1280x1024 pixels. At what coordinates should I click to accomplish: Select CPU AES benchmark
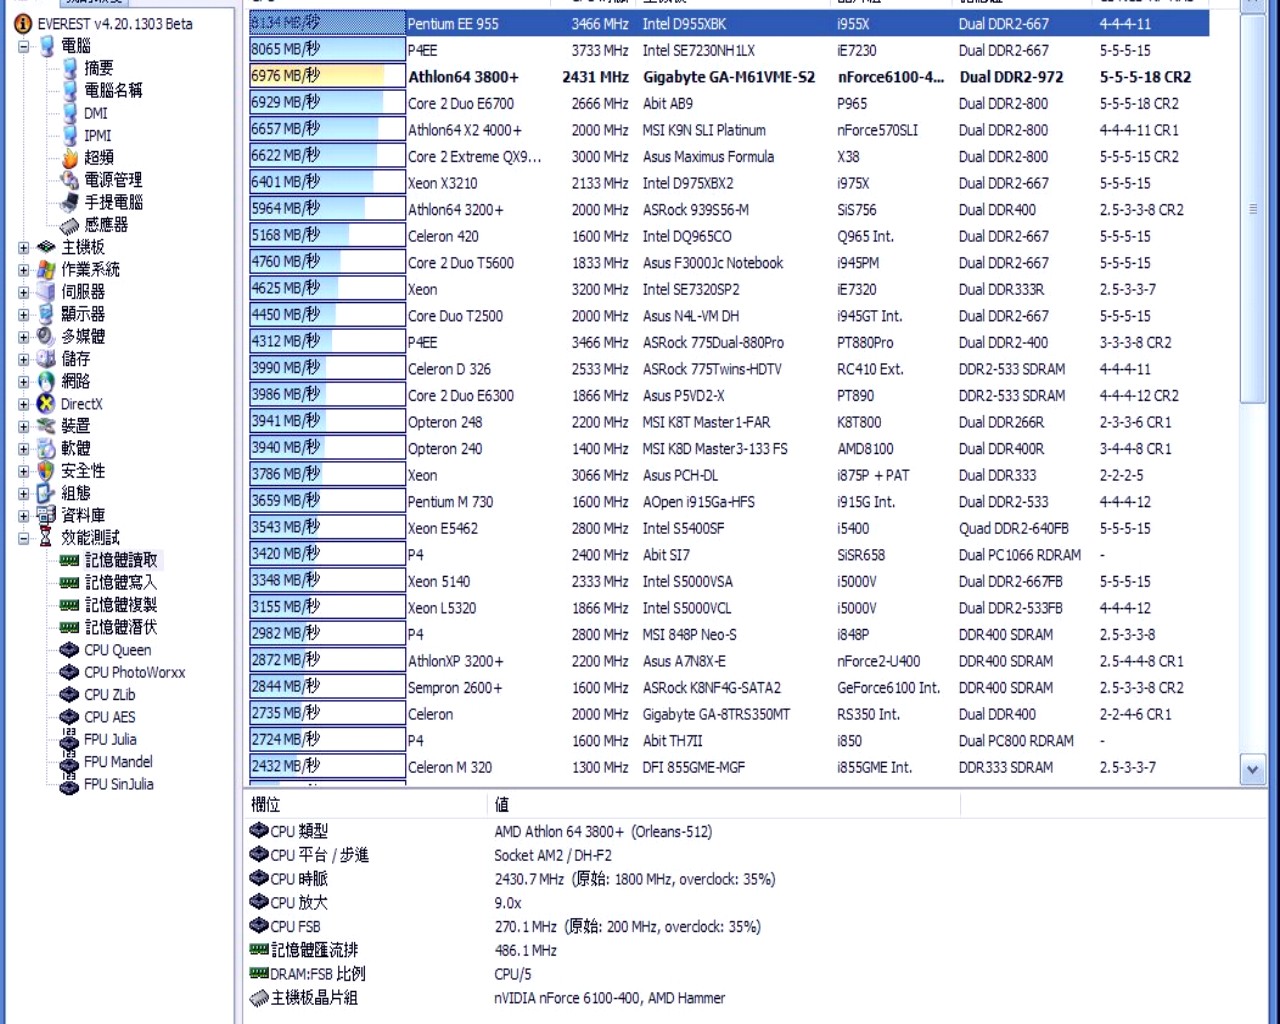coord(110,717)
